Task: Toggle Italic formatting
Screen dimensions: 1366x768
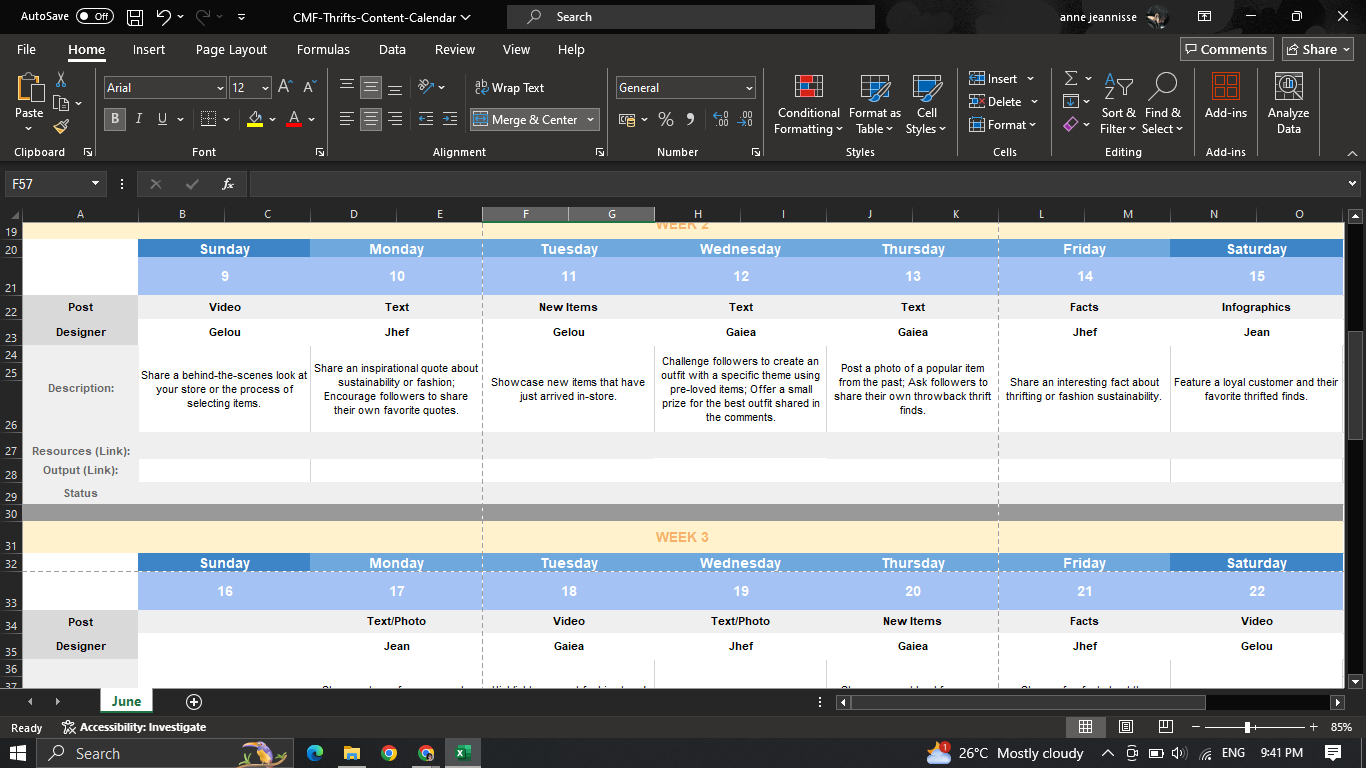Action: tap(138, 119)
